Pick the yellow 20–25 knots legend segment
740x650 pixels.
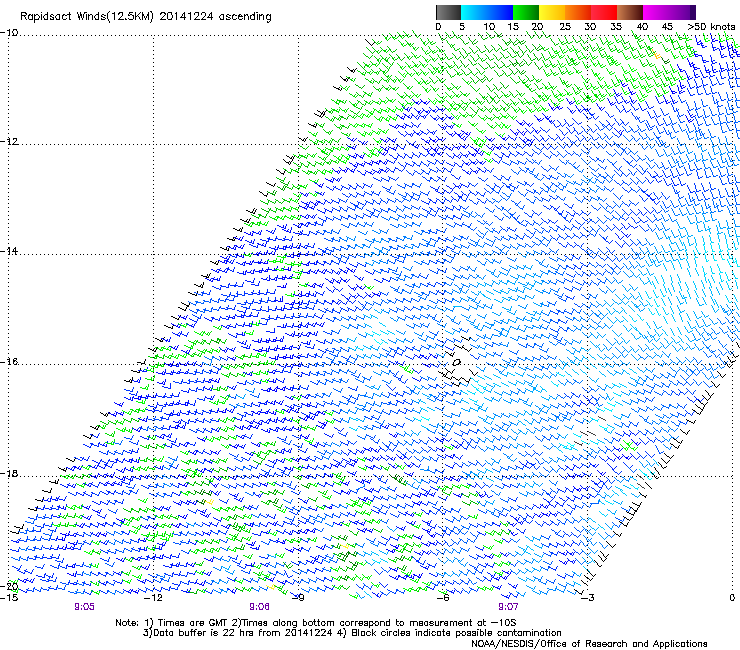(552, 12)
